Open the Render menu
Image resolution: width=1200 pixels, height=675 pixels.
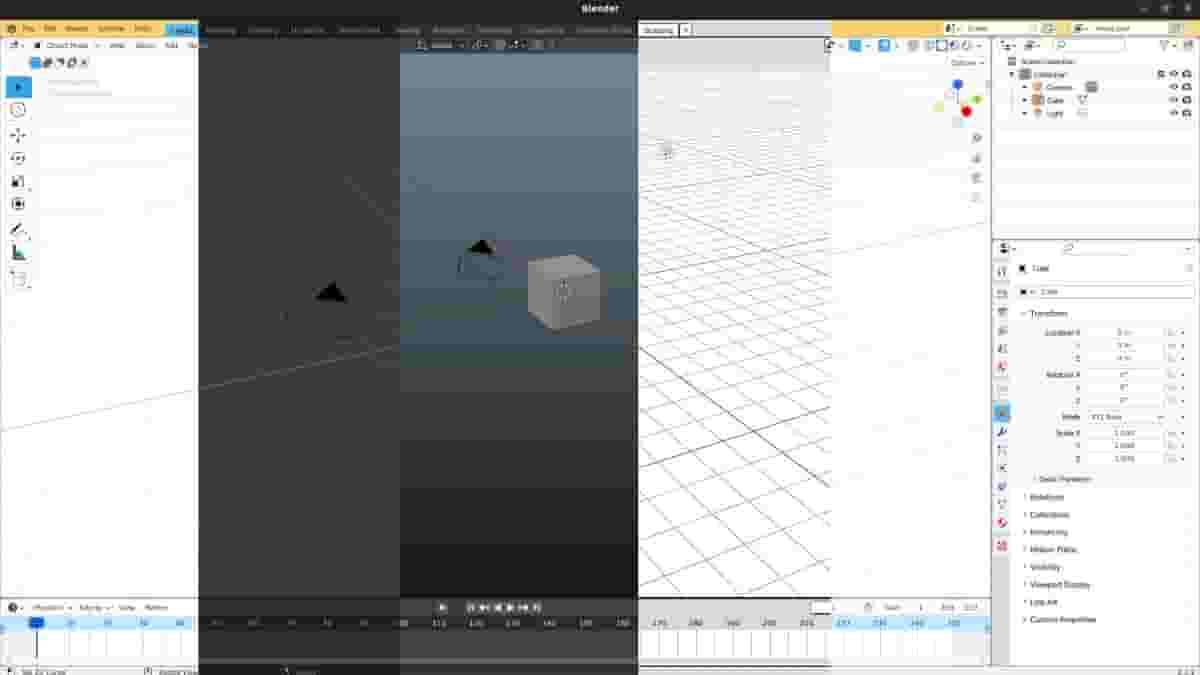77,30
